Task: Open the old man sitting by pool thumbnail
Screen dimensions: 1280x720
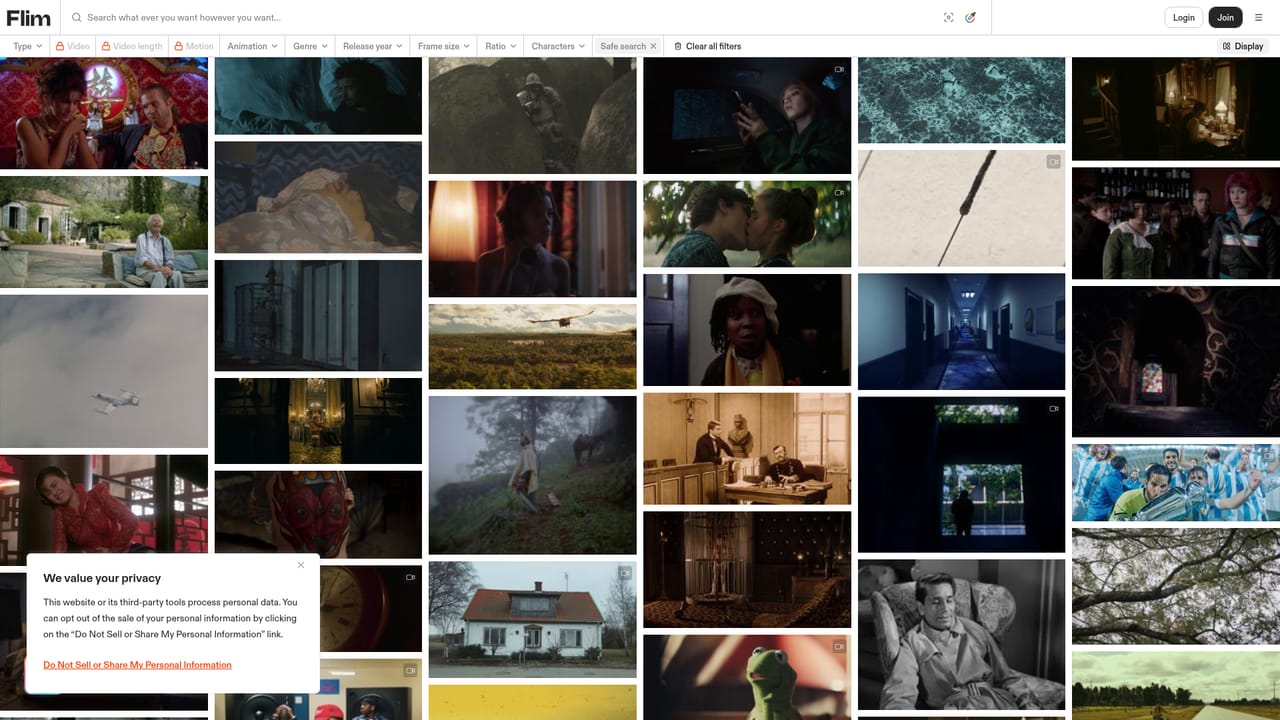Action: pos(104,232)
